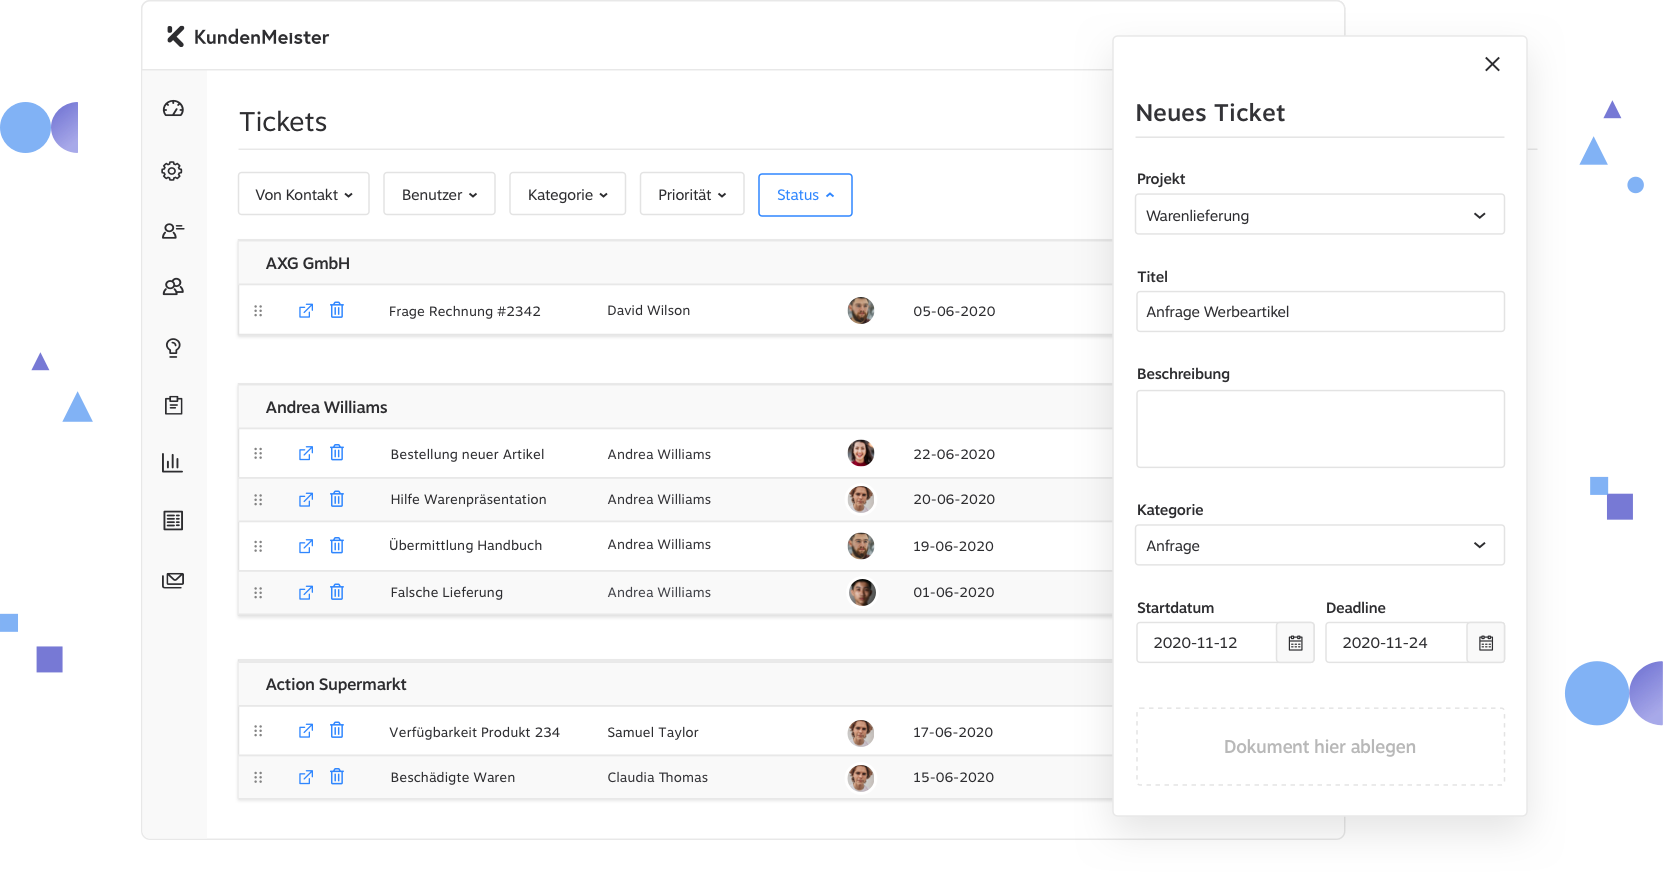Viewport: 1664px width, 873px height.
Task: Collapse the Status filter dropdown
Action: coord(805,195)
